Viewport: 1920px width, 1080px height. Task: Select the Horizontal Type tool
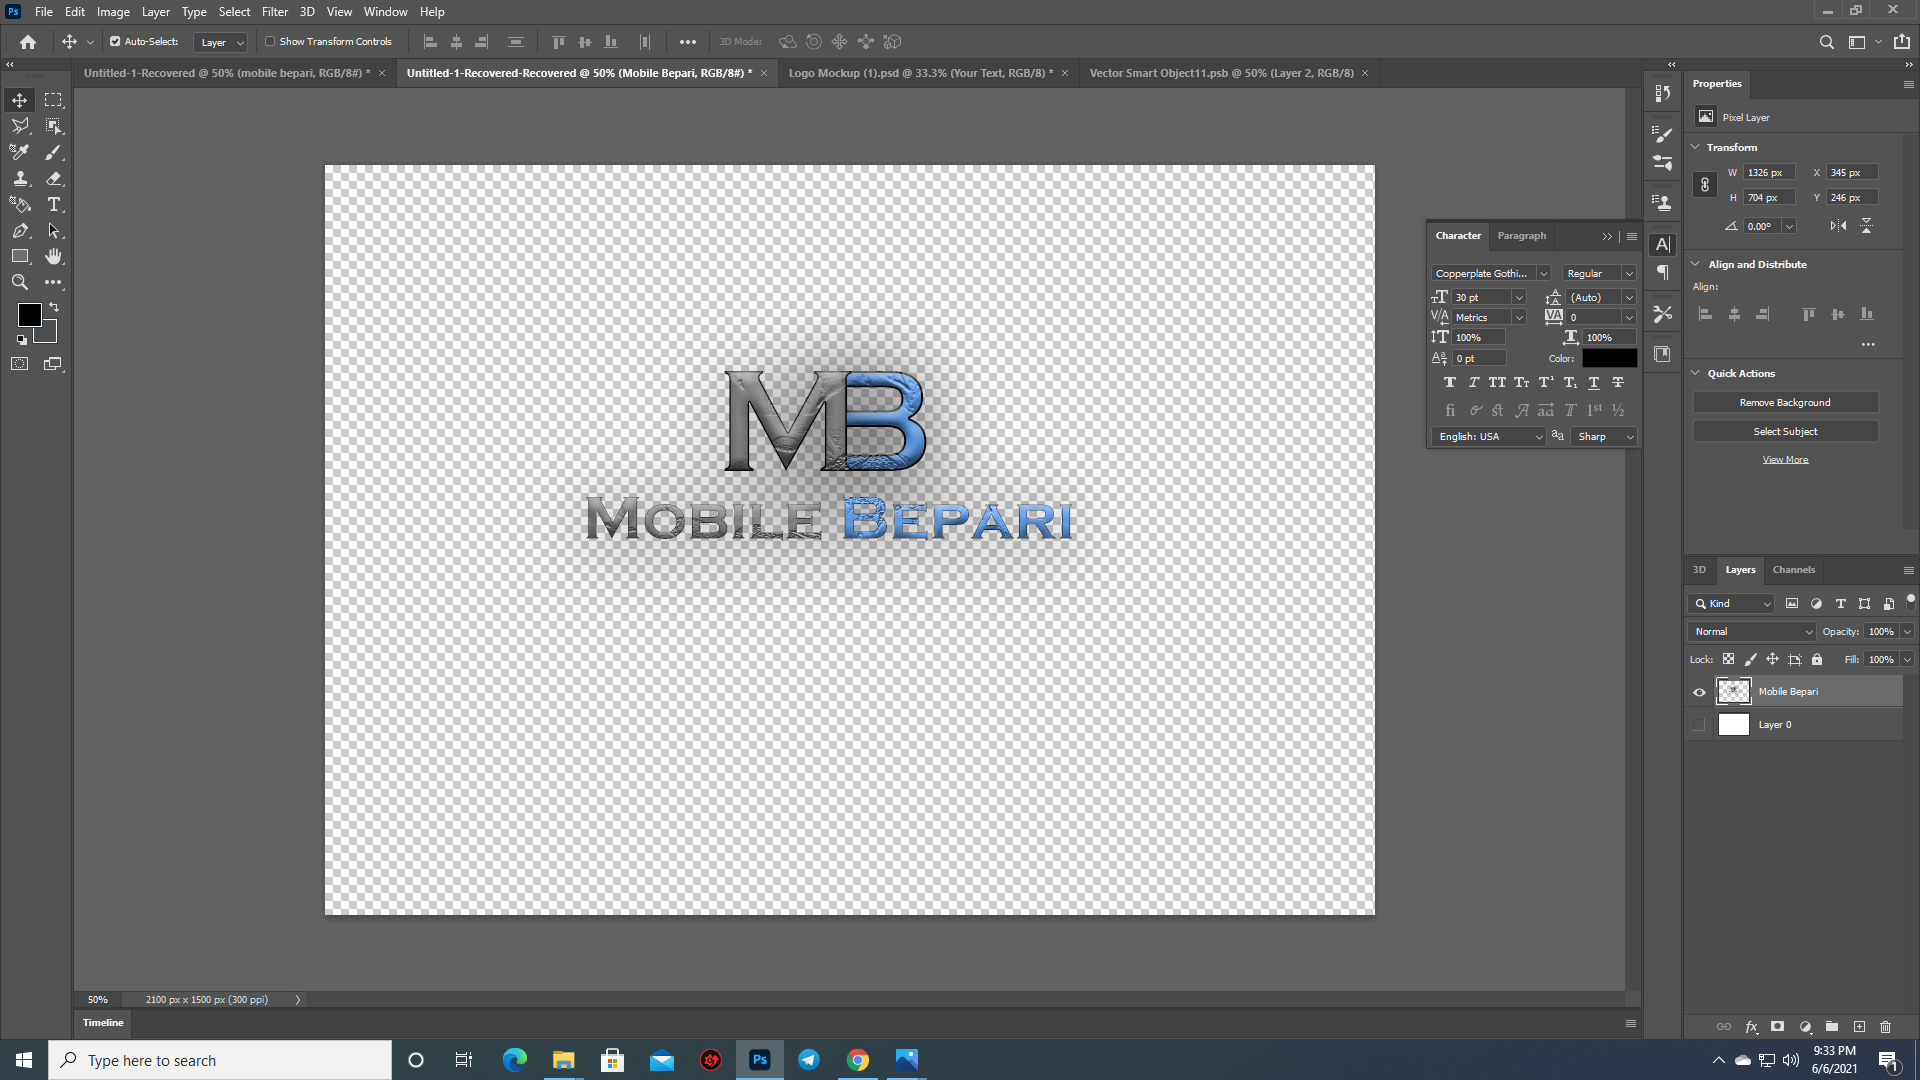[x=54, y=204]
